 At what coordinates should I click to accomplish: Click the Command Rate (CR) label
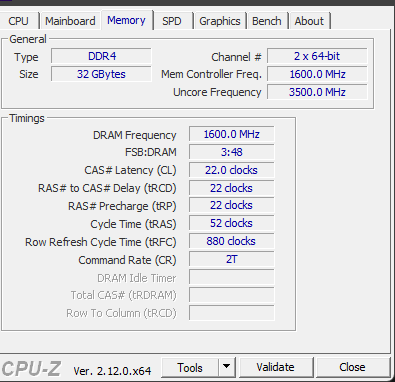coord(127,260)
